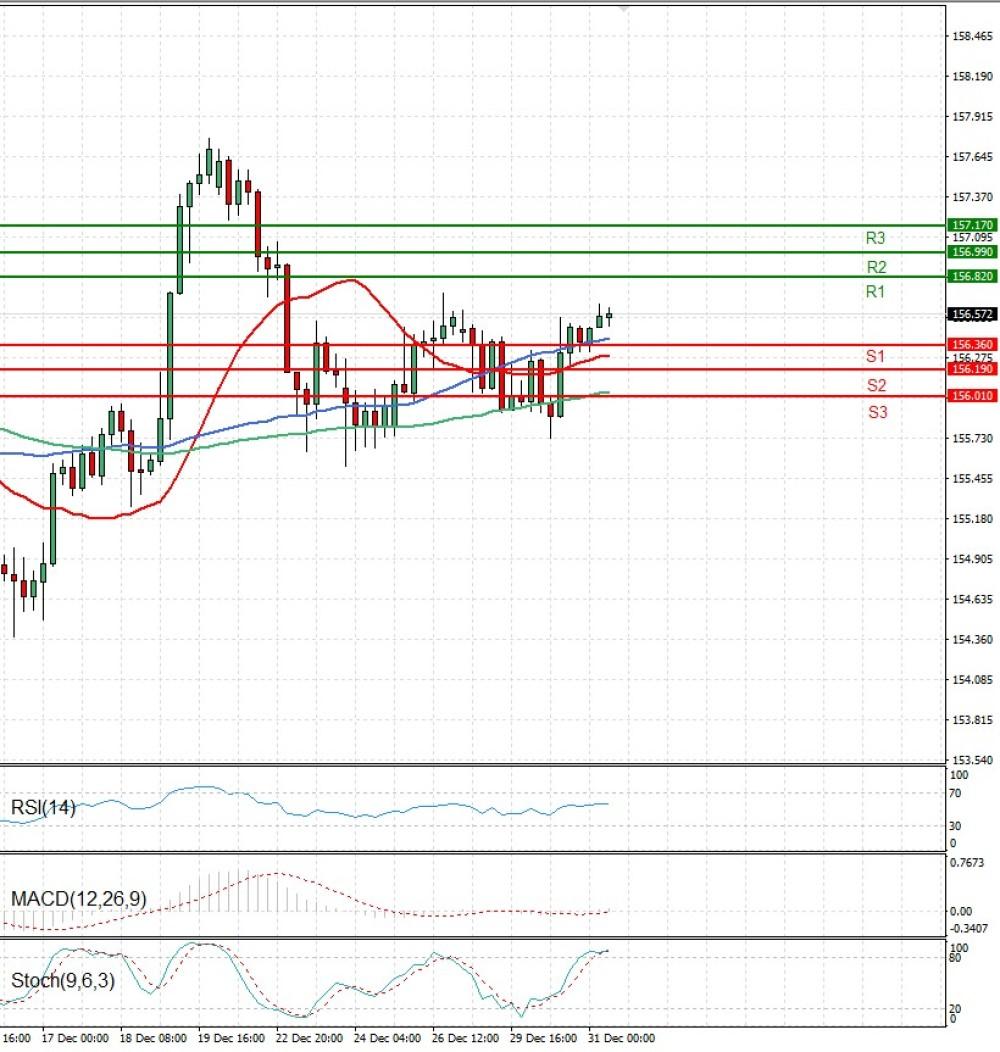Click the MACD(12,26,9) indicator label
Image resolution: width=1000 pixels, height=1052 pixels.
(x=79, y=898)
